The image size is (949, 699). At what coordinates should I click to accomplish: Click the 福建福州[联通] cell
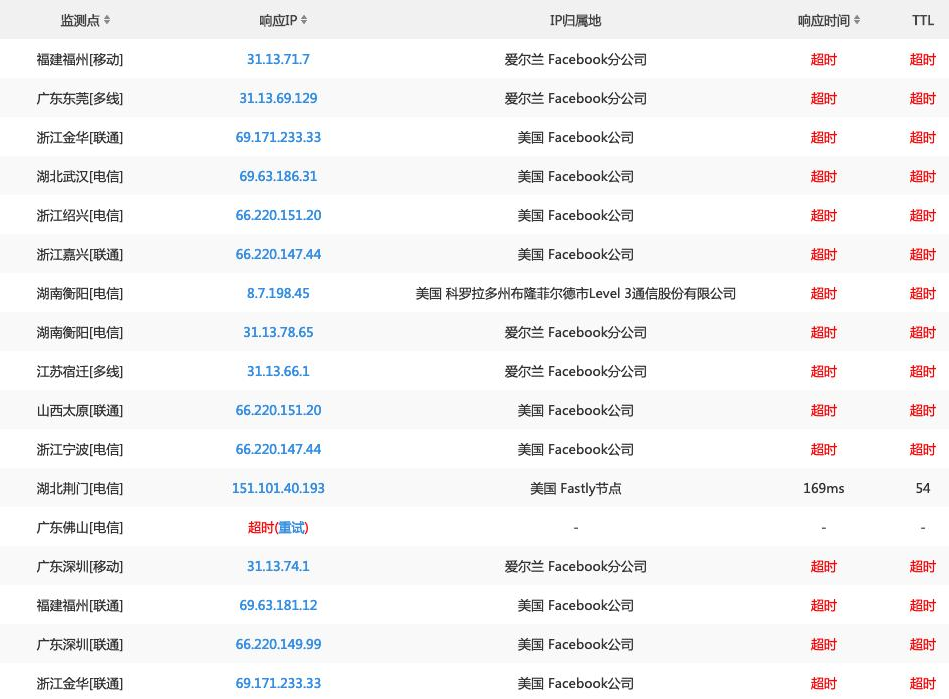pyautogui.click(x=80, y=605)
